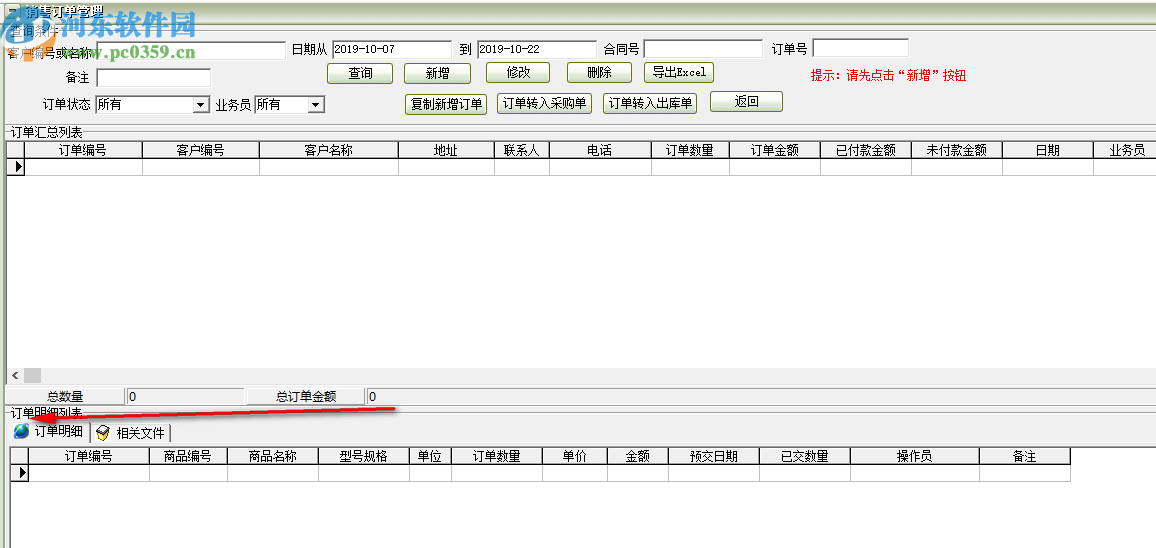This screenshot has width=1156, height=548.
Task: Click the 客户编号 column header
Action: pyautogui.click(x=201, y=150)
